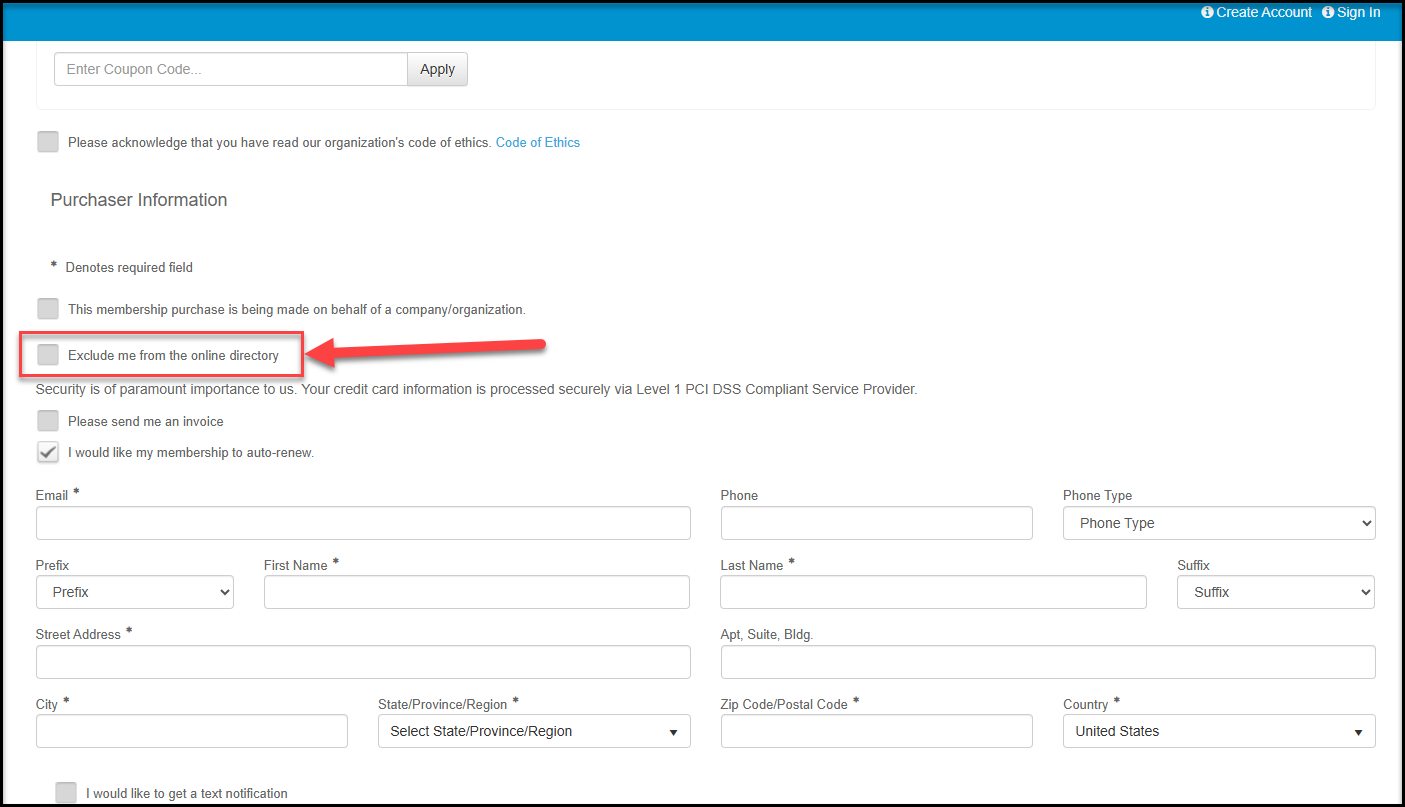Apply the coupon code

437,69
